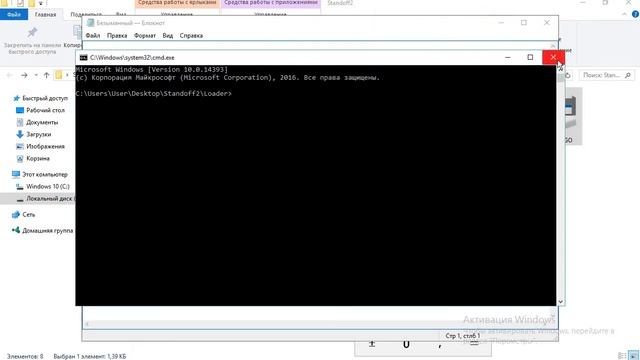Go back in Explorer navigation
The height and width of the screenshot is (360, 640).
tap(10, 75)
